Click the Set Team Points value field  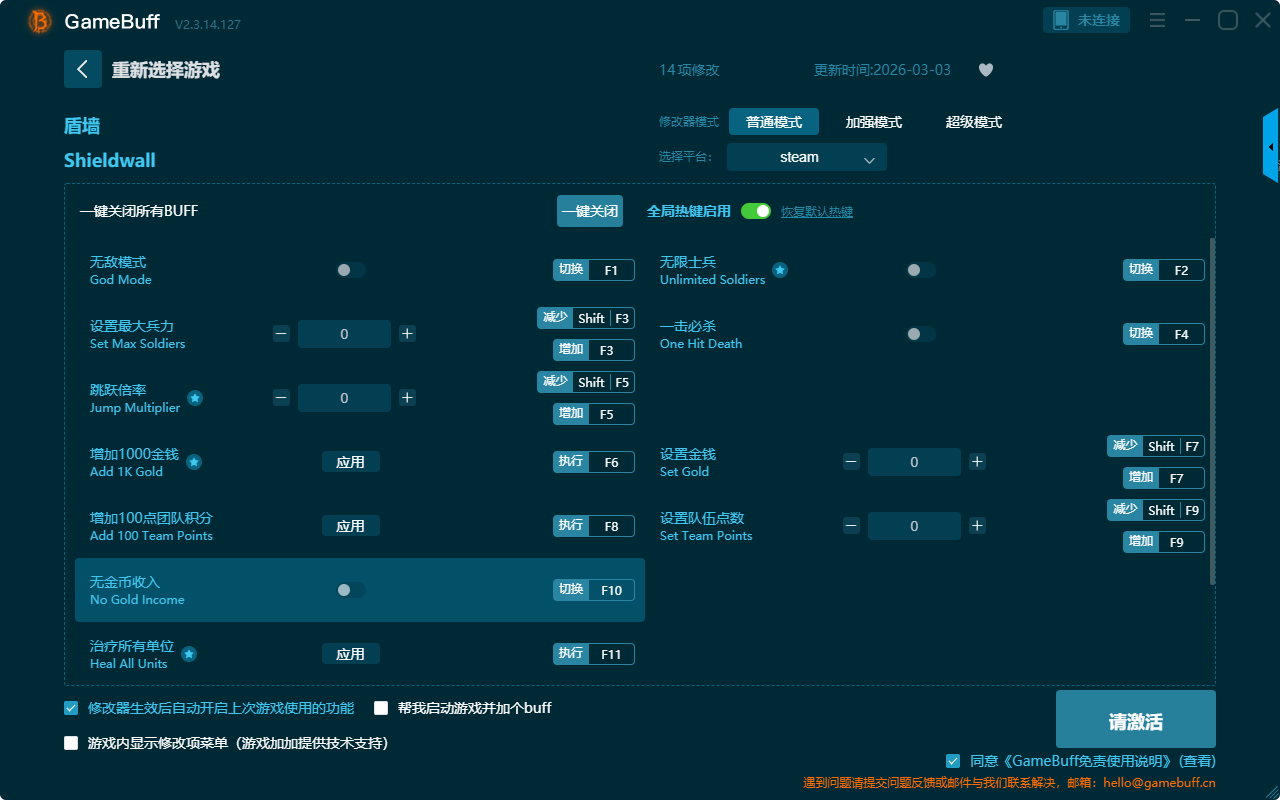click(x=914, y=526)
